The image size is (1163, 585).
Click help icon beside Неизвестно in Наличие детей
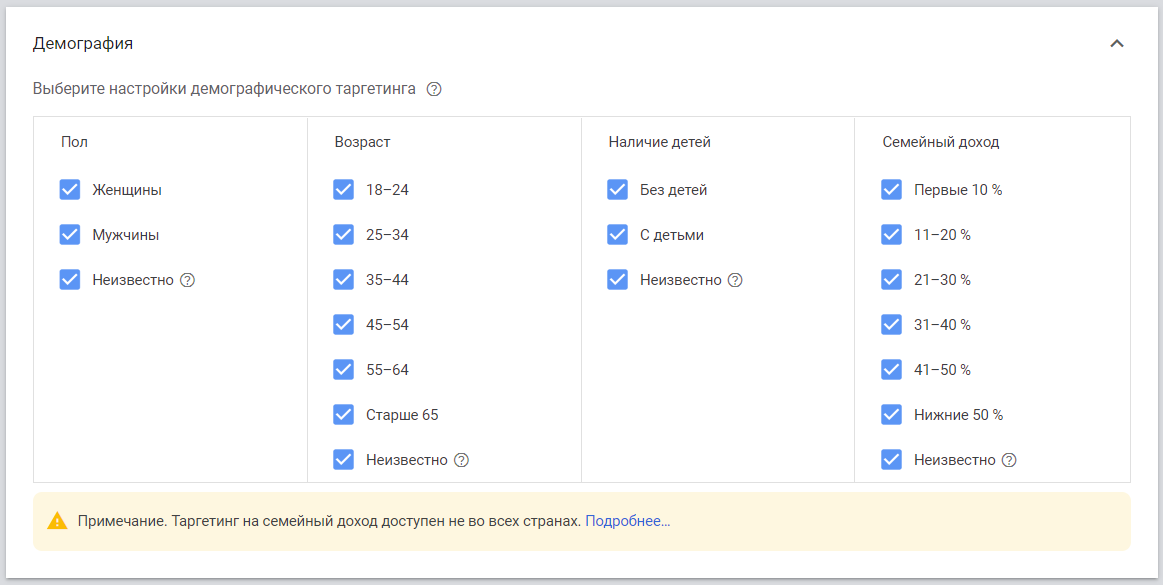pos(735,280)
